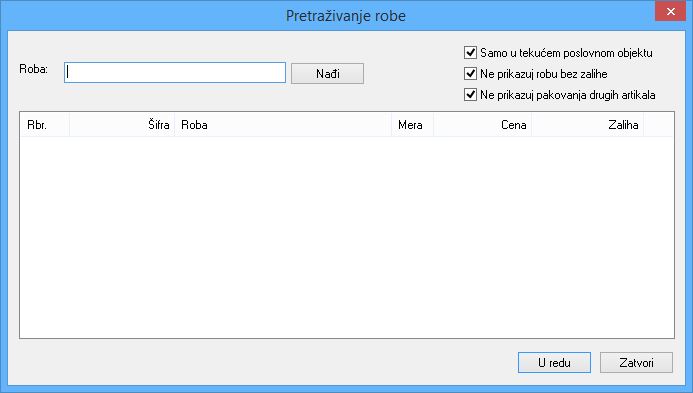Click into the Roba search input field
The height and width of the screenshot is (393, 693).
click(x=175, y=72)
